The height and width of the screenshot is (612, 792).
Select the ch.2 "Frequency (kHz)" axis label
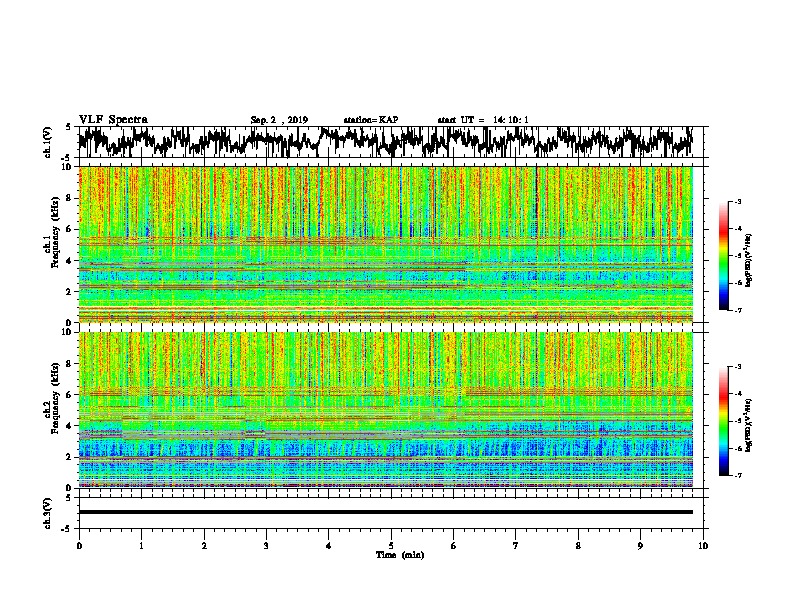[55, 397]
